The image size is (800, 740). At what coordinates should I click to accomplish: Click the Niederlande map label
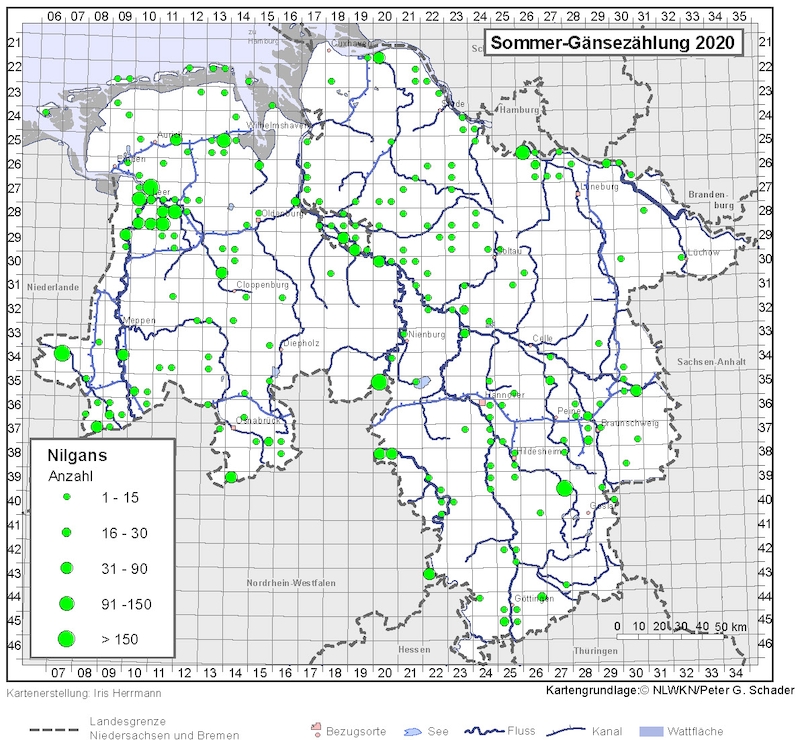tap(53, 286)
